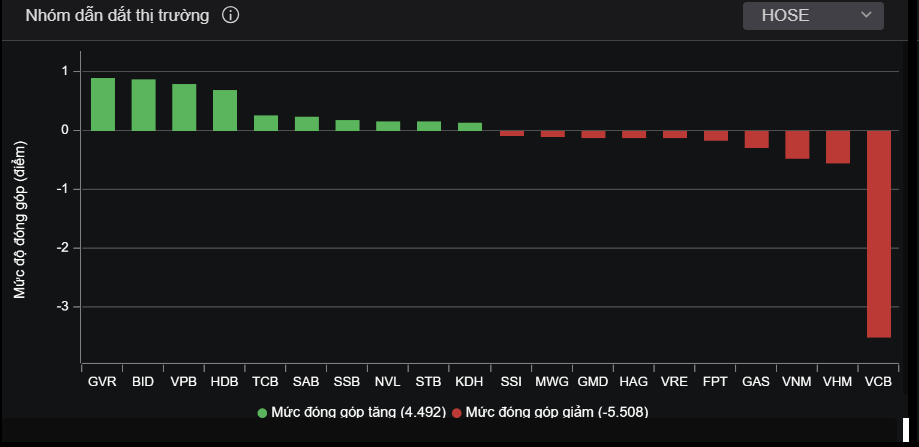This screenshot has height=447, width=919.
Task: Click the Mức độ đóng góp (điểm) axis title
Action: tap(21, 220)
